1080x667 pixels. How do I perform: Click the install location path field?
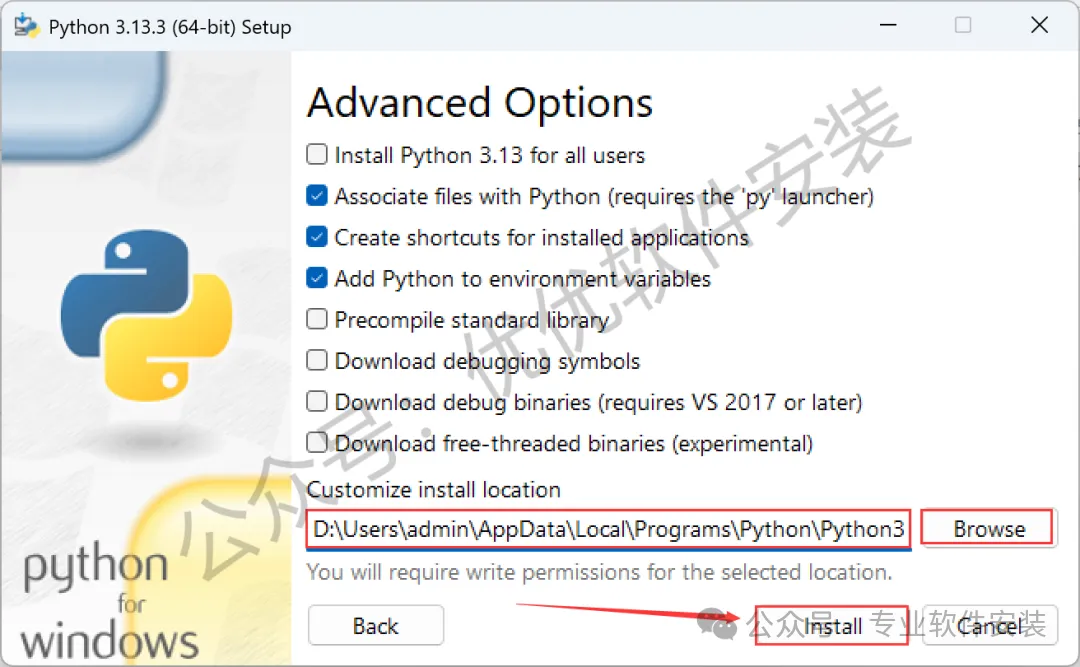[609, 529]
